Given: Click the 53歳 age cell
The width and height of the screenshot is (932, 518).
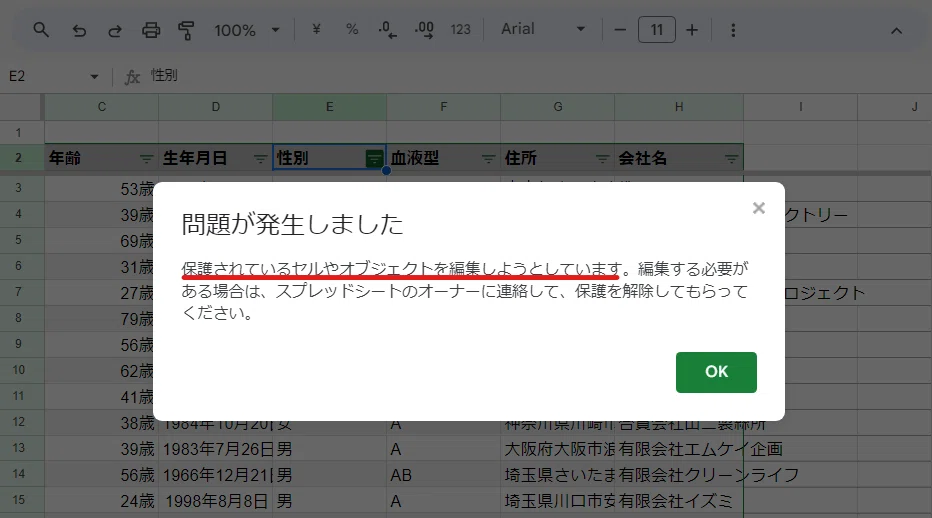Looking at the screenshot, I should click(102, 189).
